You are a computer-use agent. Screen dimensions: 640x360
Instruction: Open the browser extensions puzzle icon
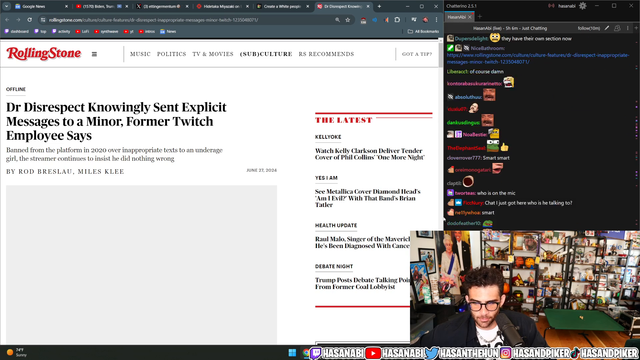[397, 20]
